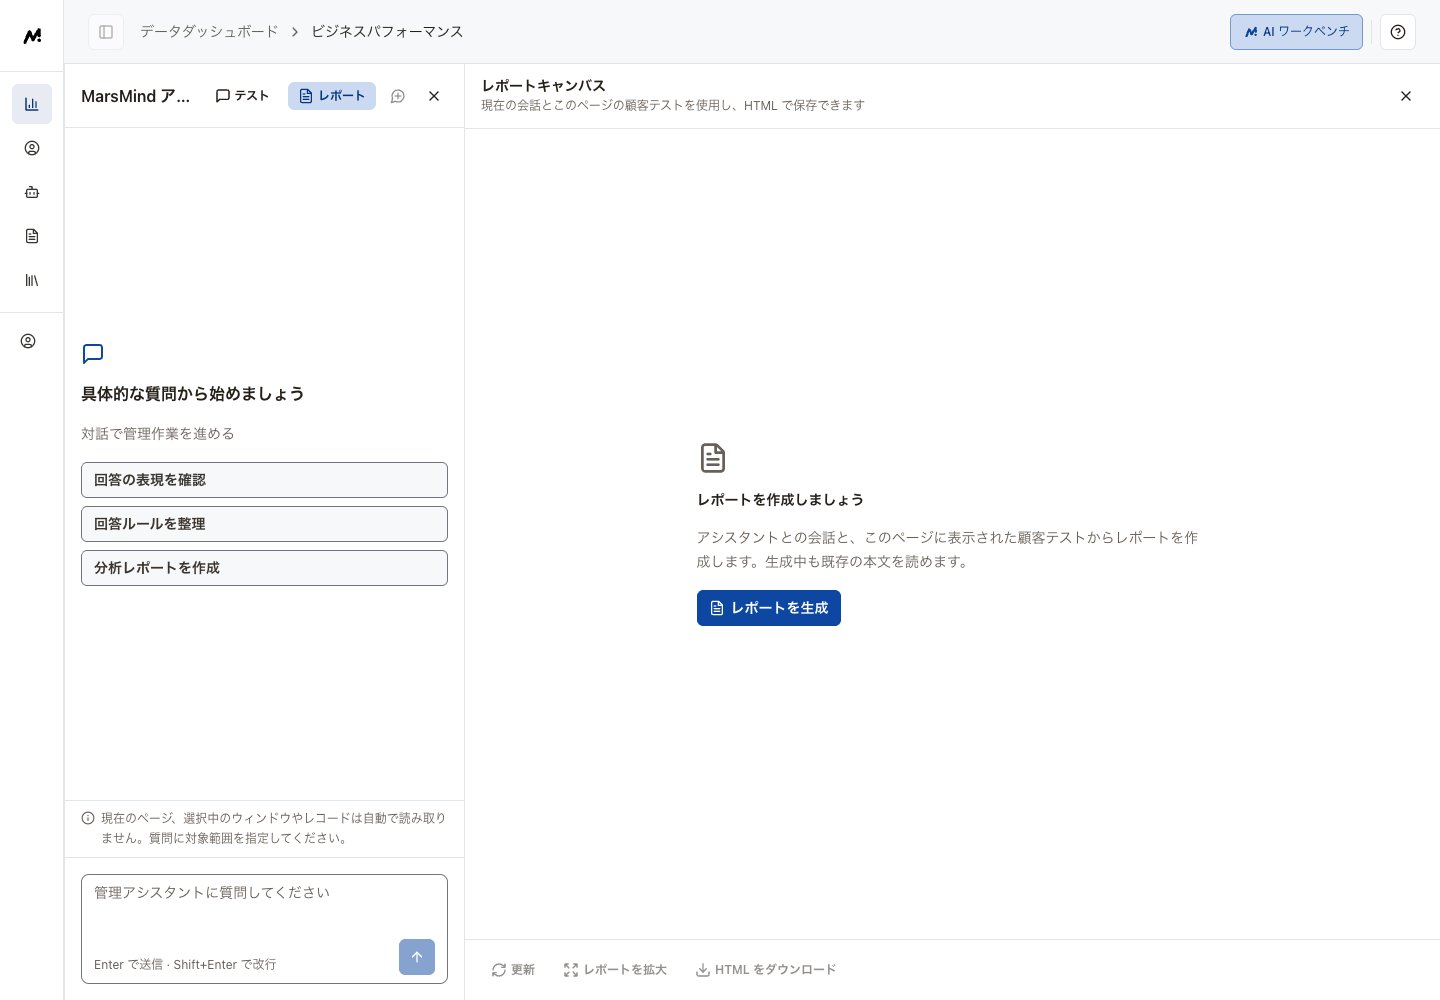Click the 対話で管理作業を進める text
This screenshot has width=1440, height=1000.
click(158, 434)
